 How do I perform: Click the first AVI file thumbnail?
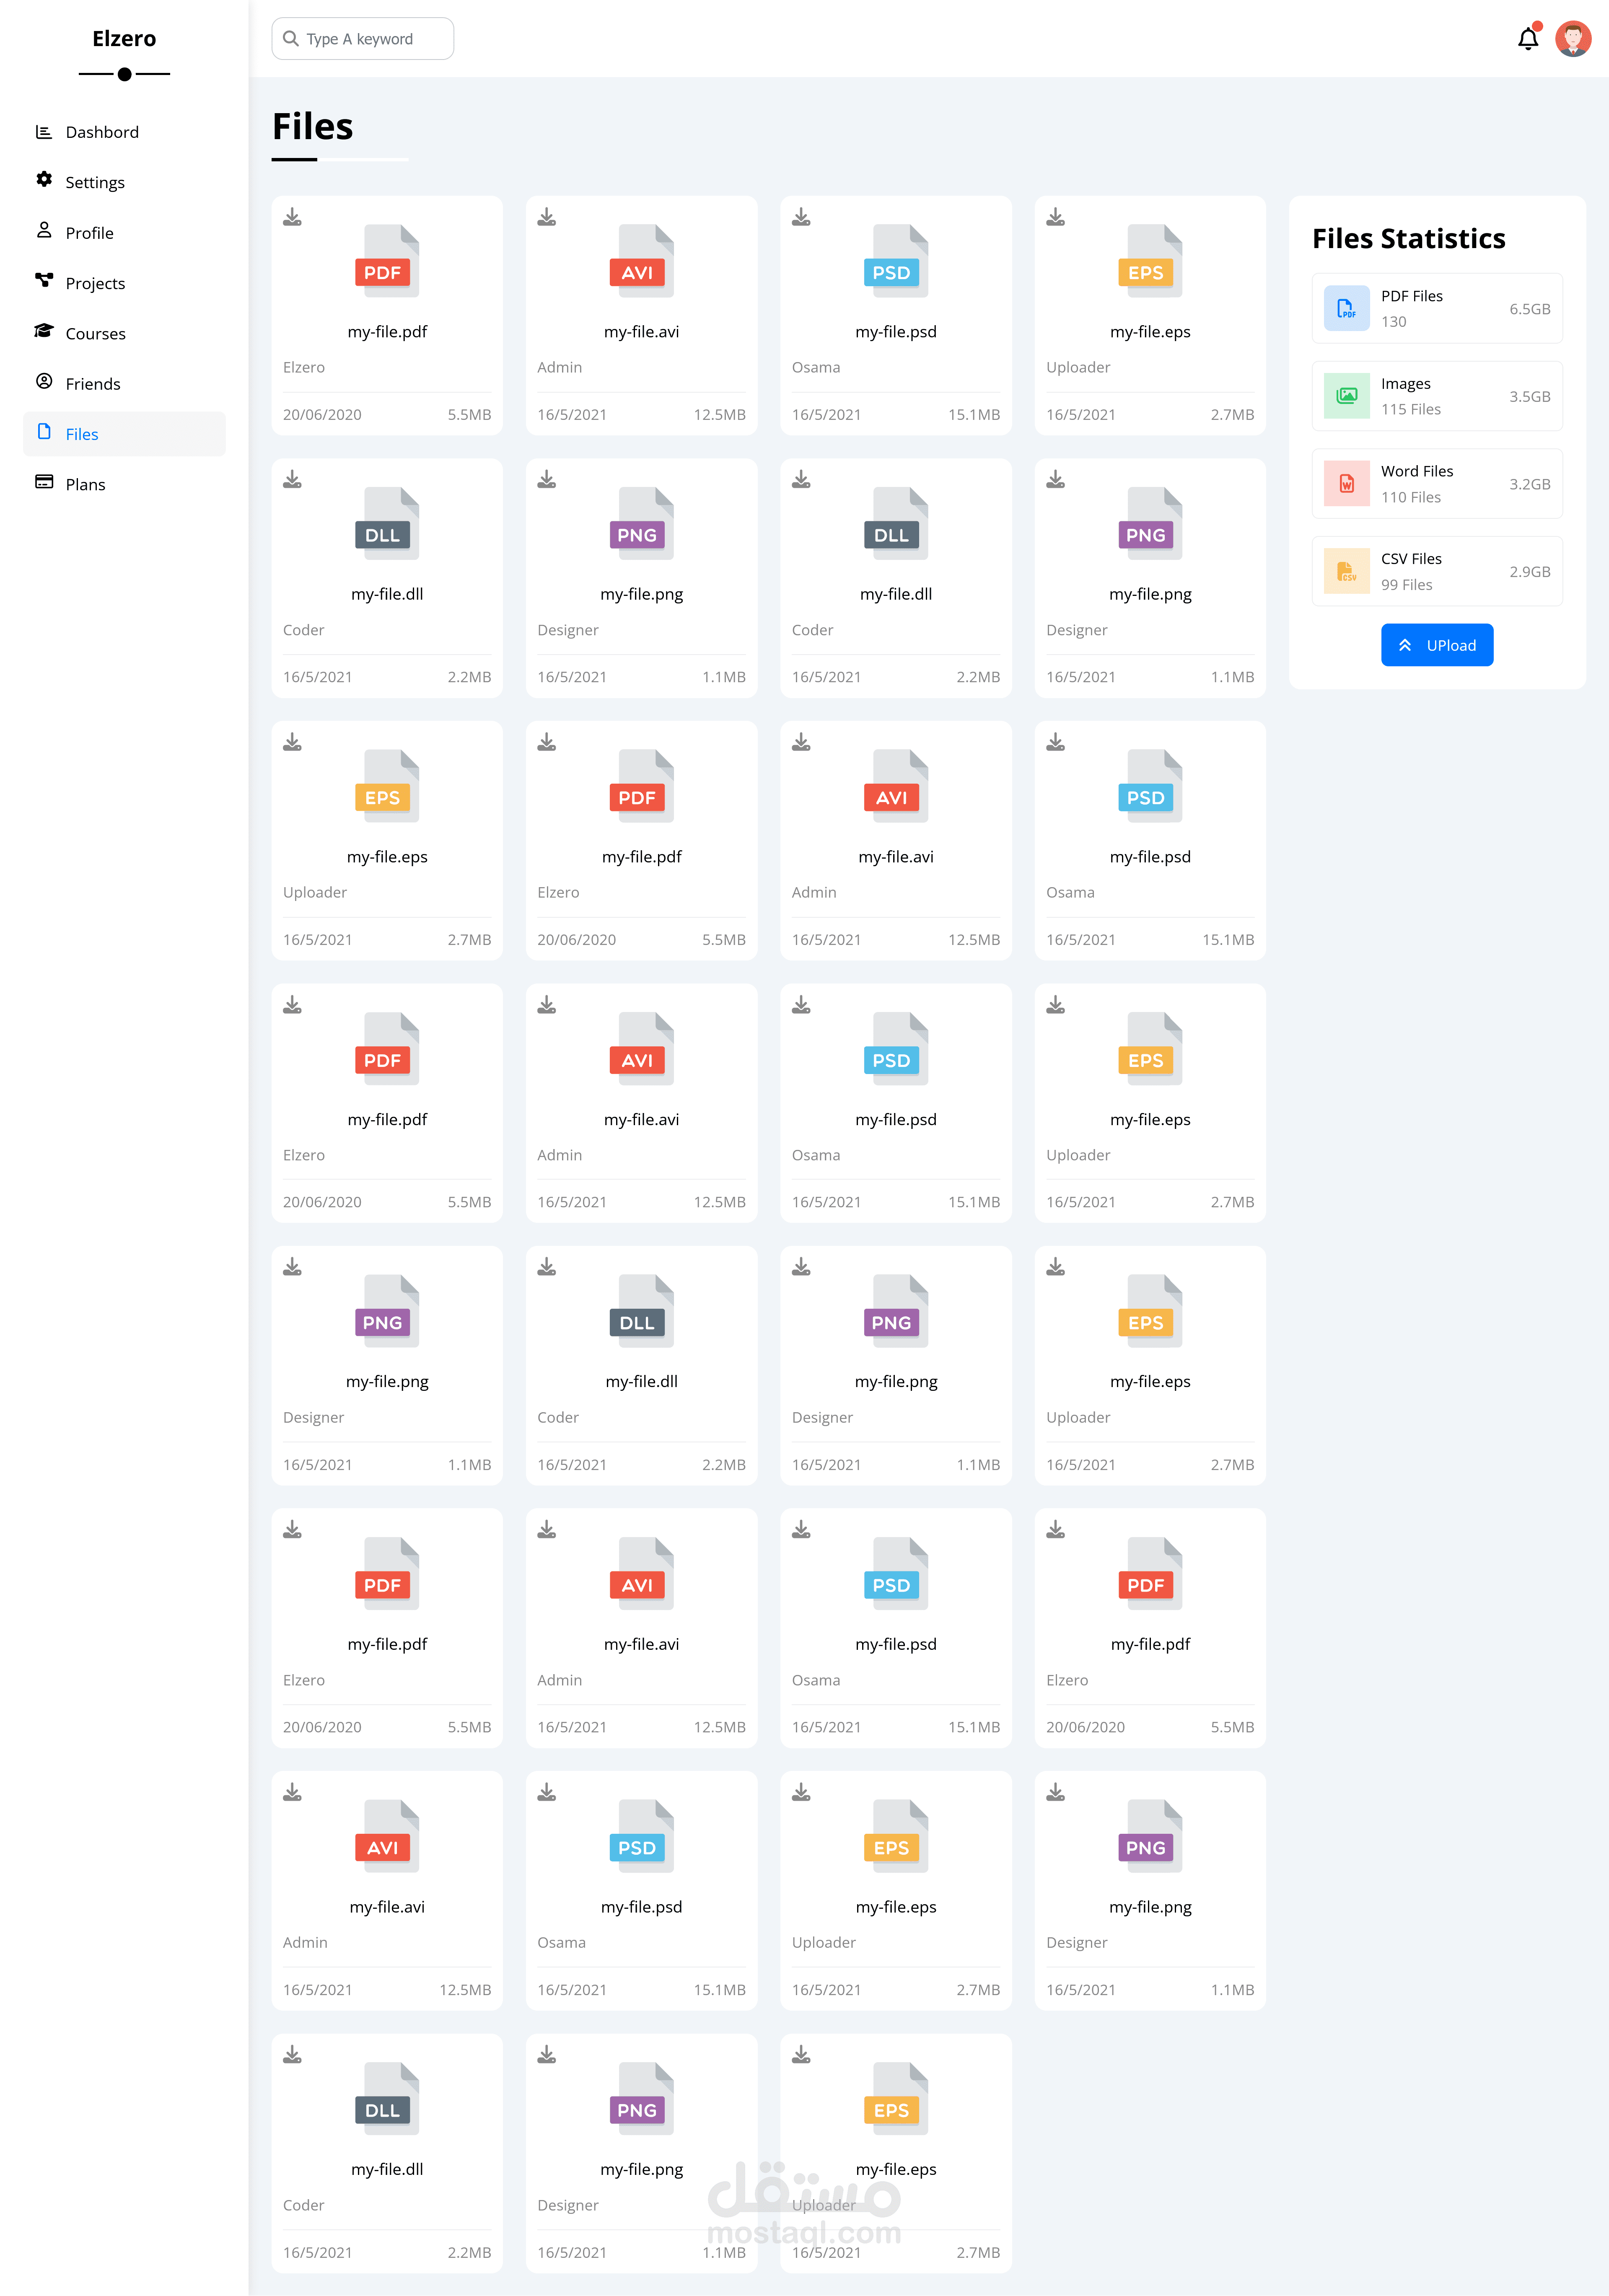[641, 261]
